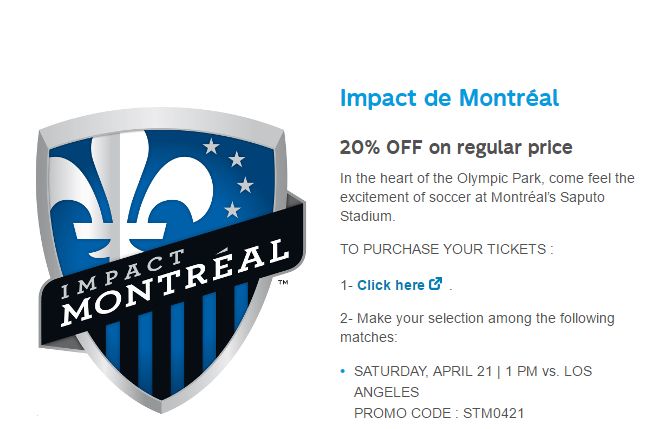Click the external link icon beside Click here
This screenshot has width=656, height=429.
pos(436,284)
